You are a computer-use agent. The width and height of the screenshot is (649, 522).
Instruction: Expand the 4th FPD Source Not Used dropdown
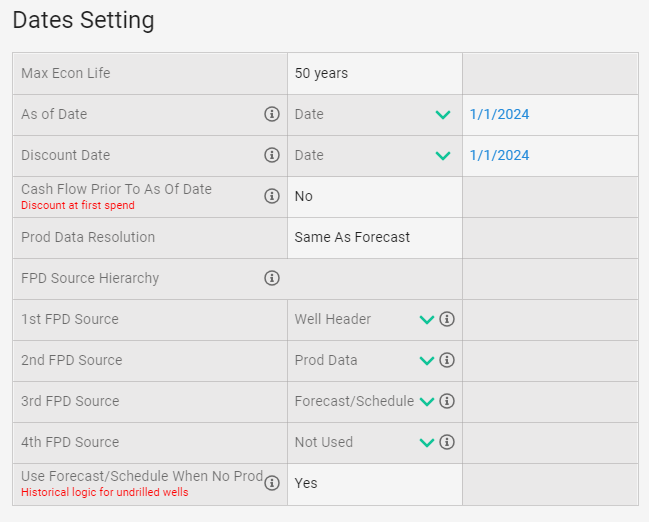[426, 443]
